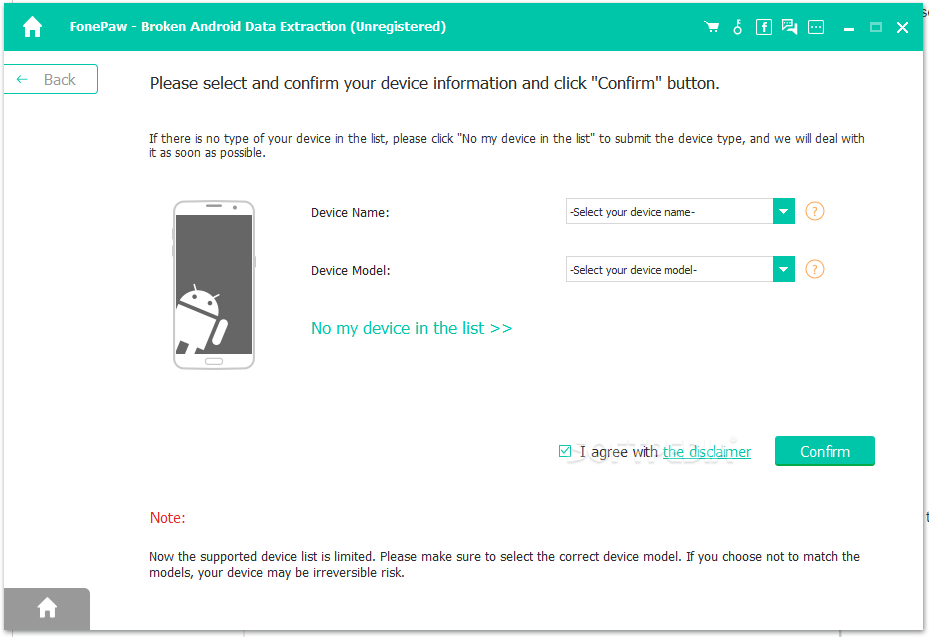Click the register key icon
The height and width of the screenshot is (637, 929).
tap(738, 27)
